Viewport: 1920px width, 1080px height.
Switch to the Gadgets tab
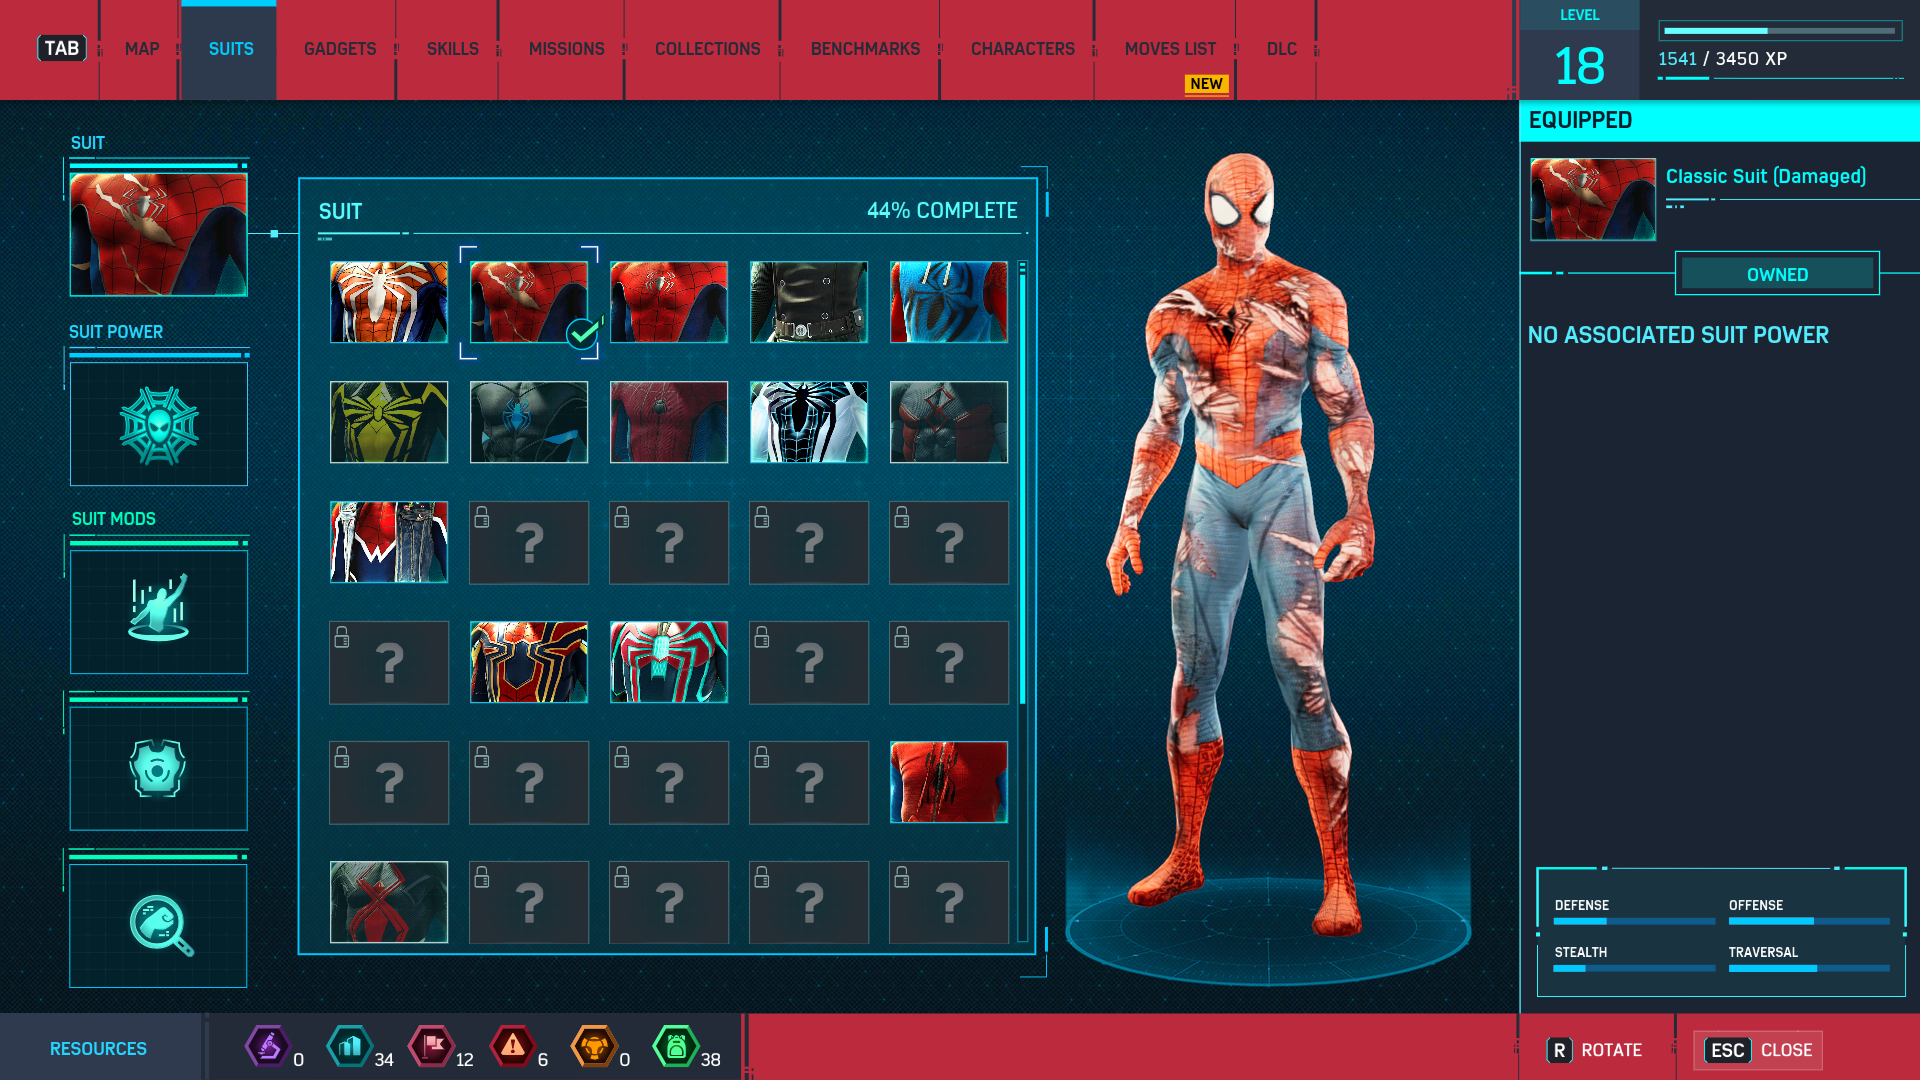click(340, 49)
